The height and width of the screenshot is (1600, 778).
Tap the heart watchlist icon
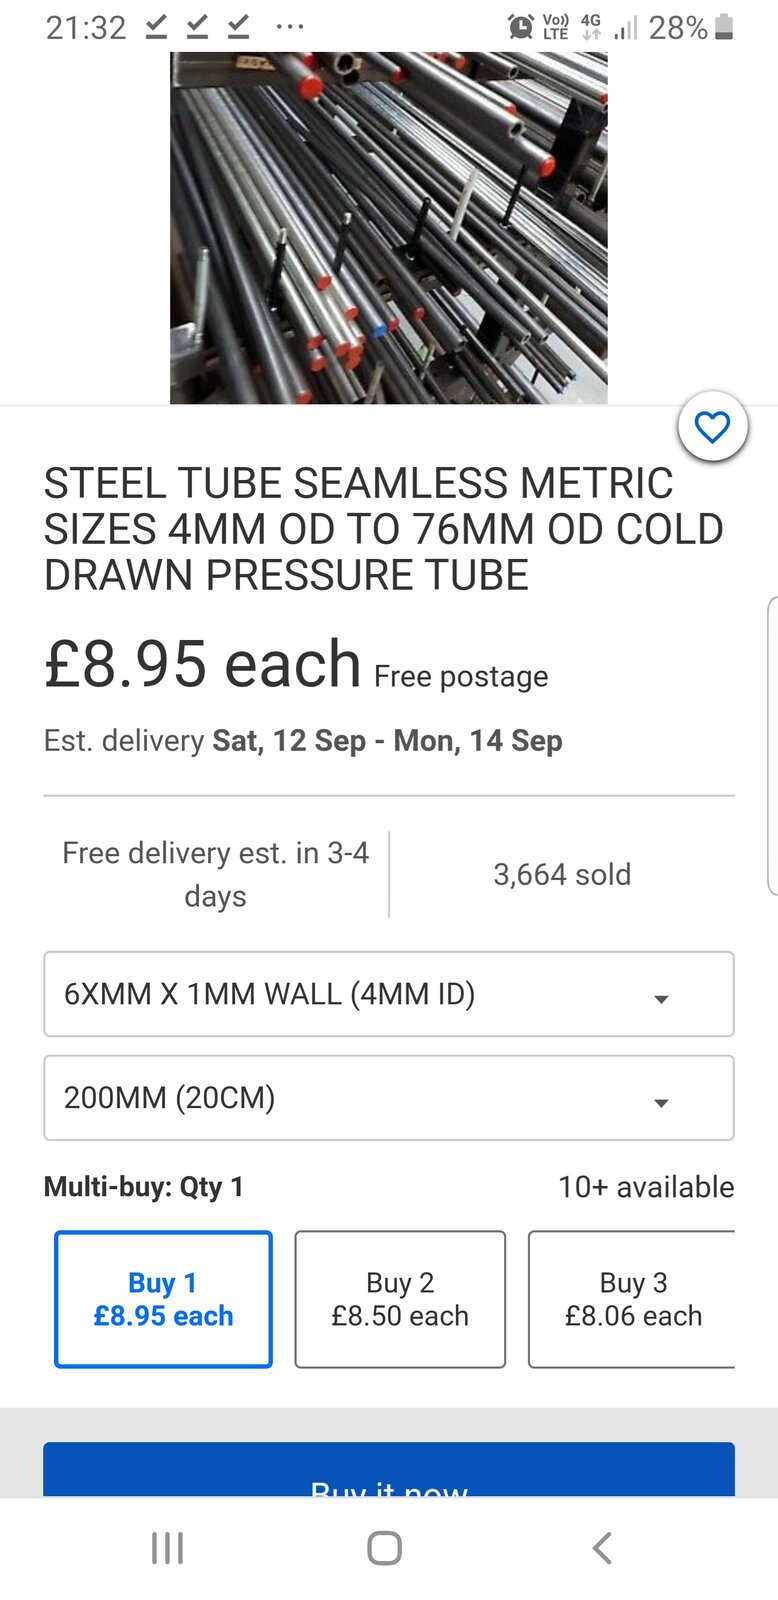pyautogui.click(x=712, y=428)
